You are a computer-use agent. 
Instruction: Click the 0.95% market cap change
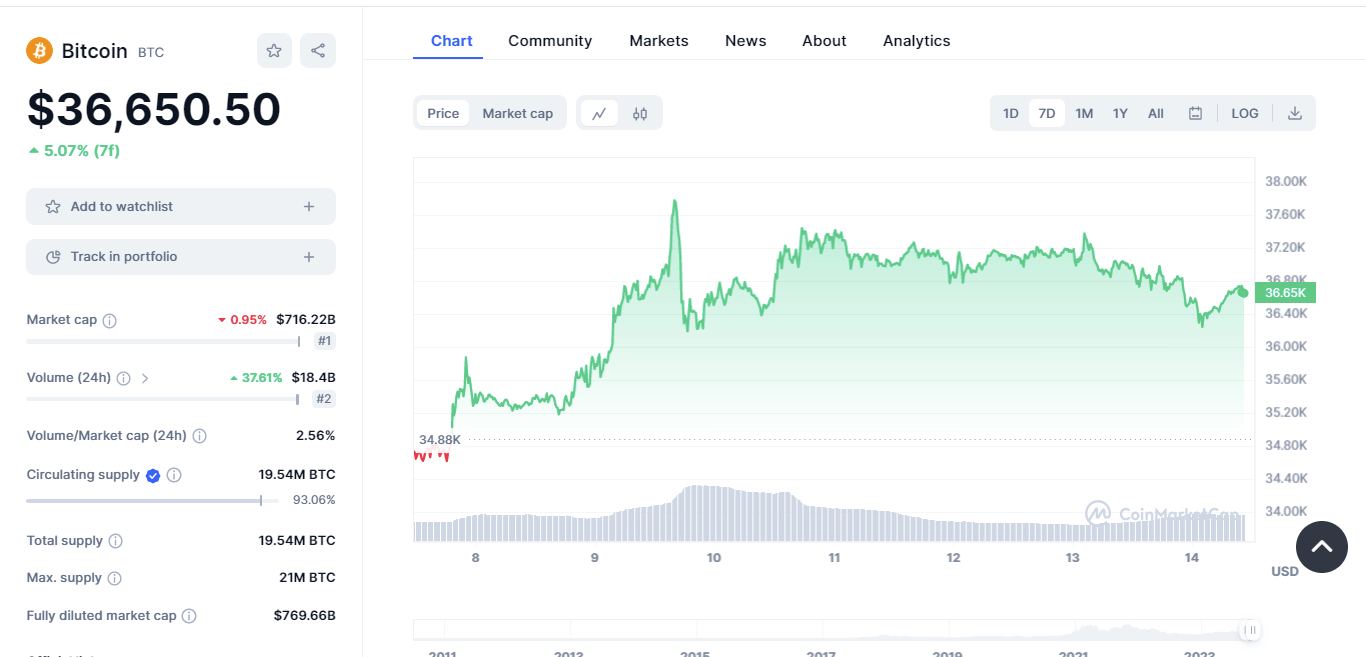click(242, 320)
